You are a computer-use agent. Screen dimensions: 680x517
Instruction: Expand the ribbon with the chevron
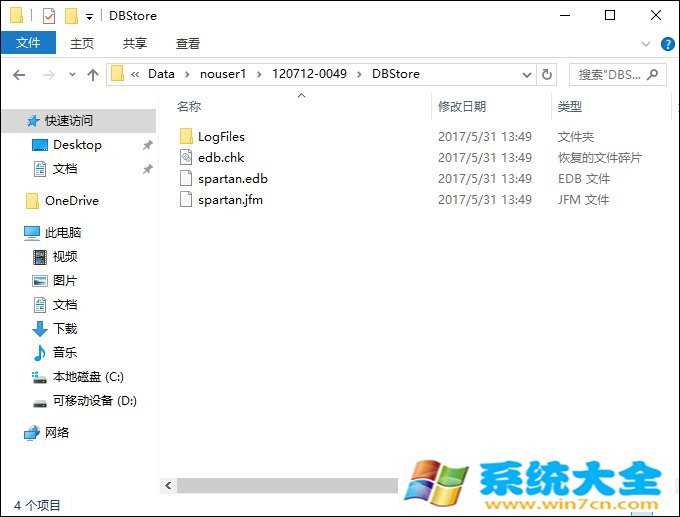pyautogui.click(x=646, y=44)
